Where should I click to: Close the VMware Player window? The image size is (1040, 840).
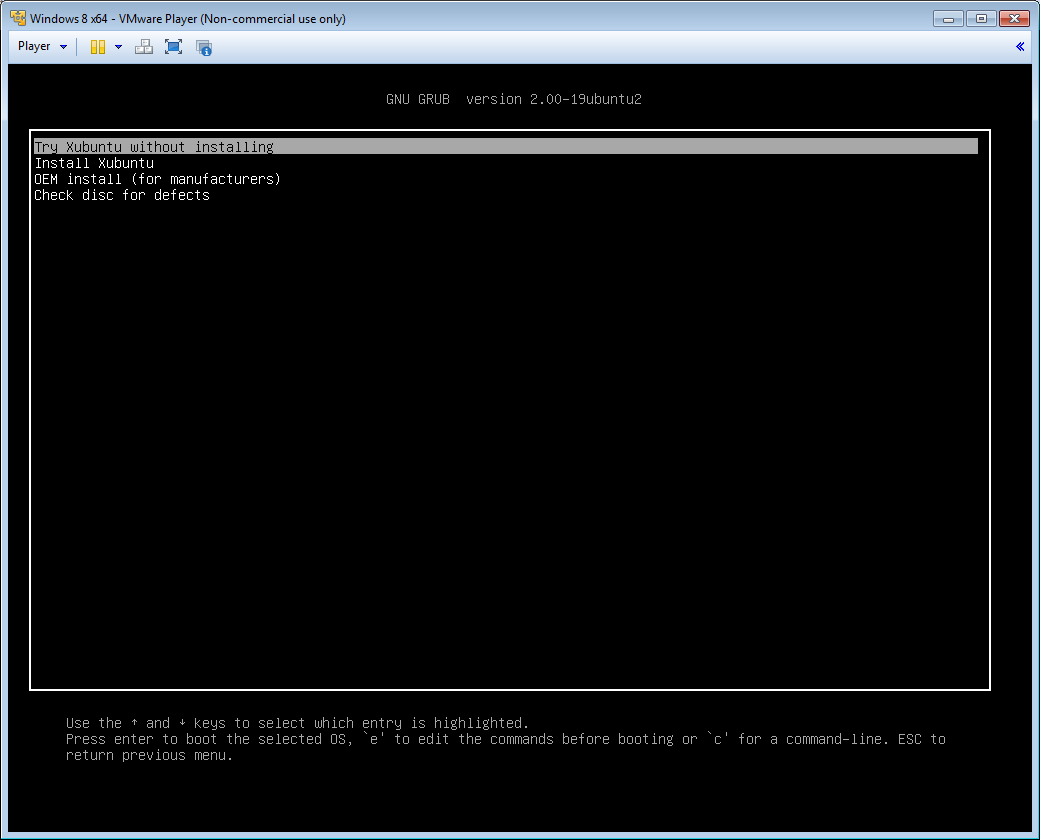point(1014,19)
